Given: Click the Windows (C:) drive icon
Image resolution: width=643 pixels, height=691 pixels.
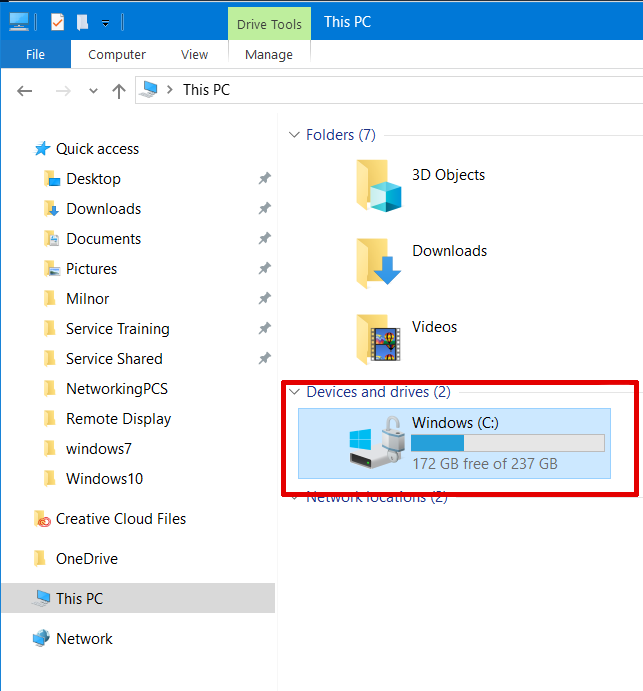Looking at the screenshot, I should click(375, 442).
